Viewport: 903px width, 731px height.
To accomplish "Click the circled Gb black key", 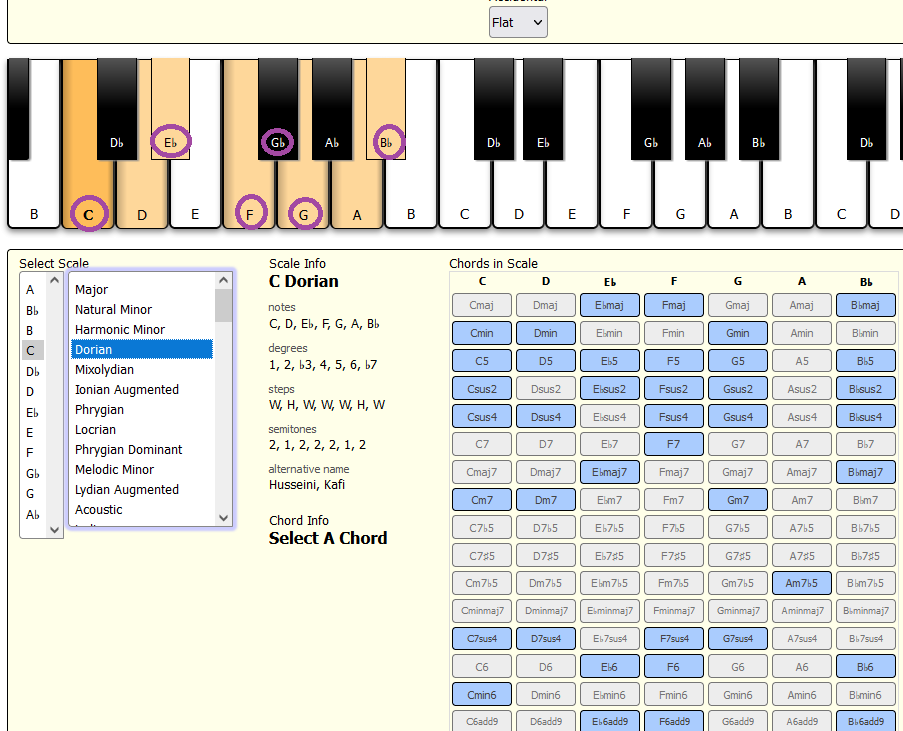I will [278, 108].
